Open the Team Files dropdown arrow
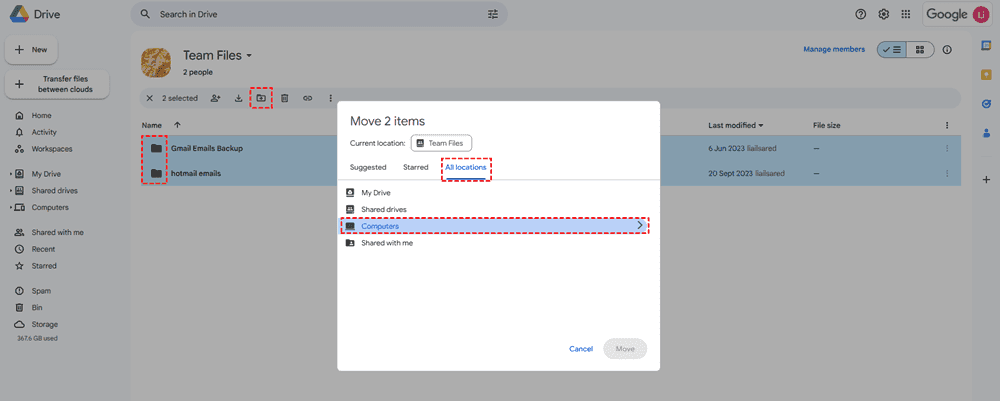The image size is (1000, 401). tap(250, 55)
